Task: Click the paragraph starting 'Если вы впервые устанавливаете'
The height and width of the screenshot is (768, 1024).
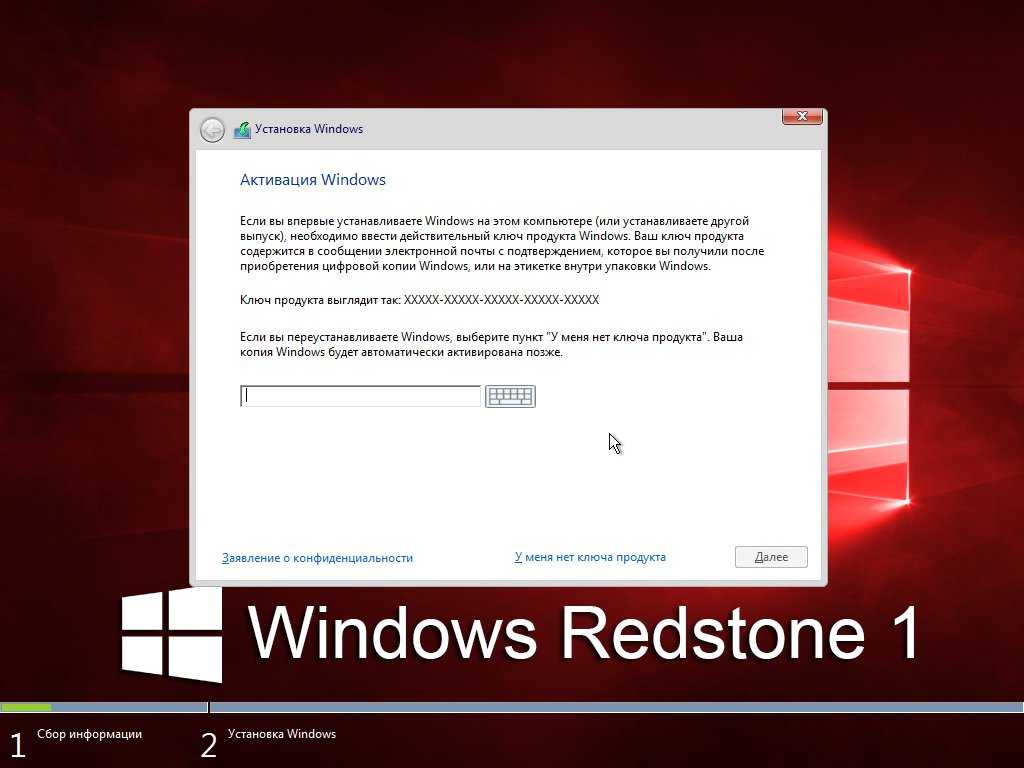Action: point(502,244)
